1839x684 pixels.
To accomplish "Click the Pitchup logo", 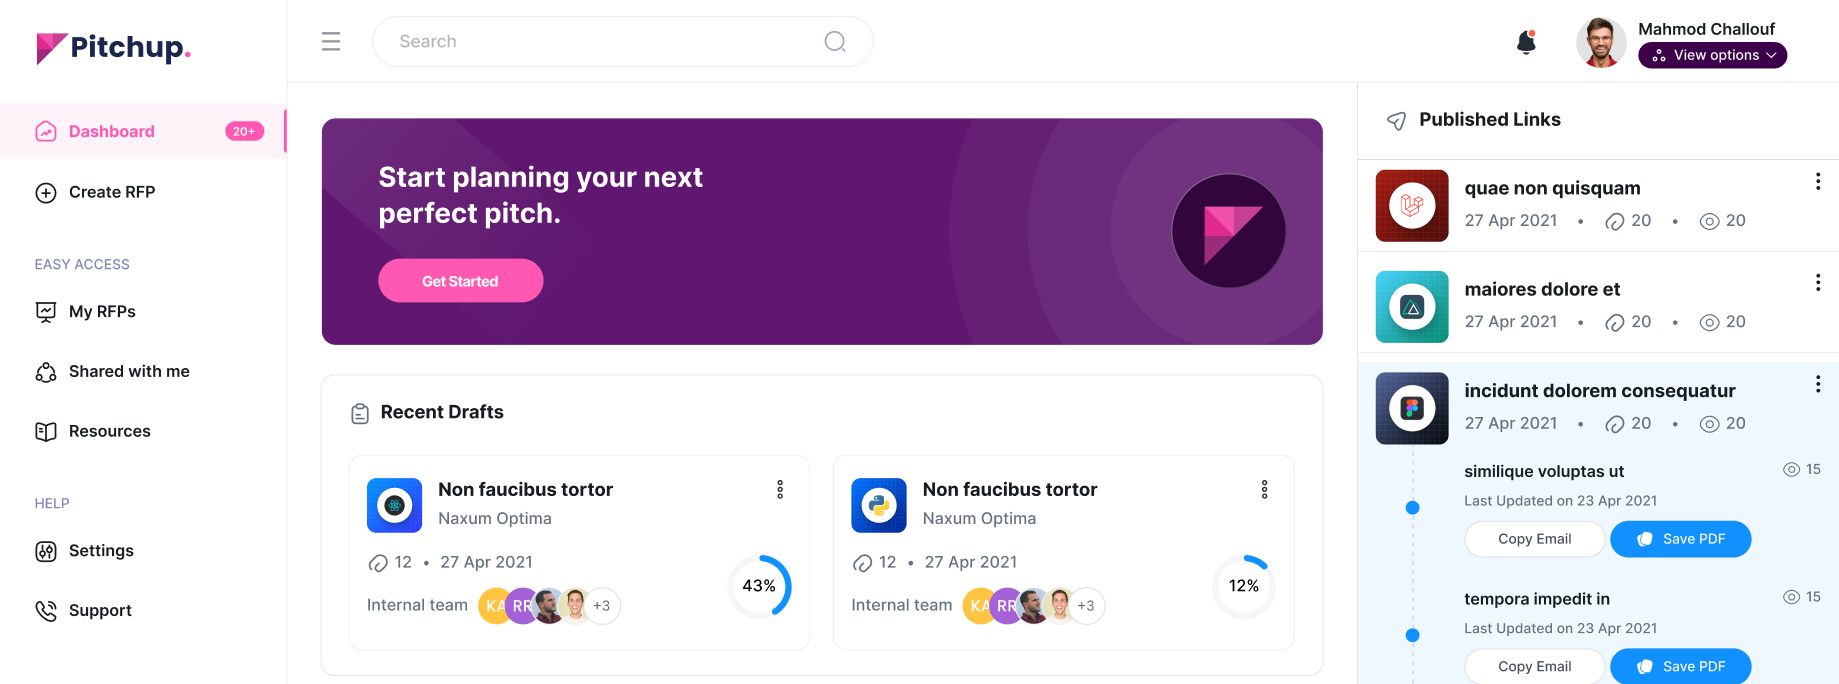I will pyautogui.click(x=113, y=48).
